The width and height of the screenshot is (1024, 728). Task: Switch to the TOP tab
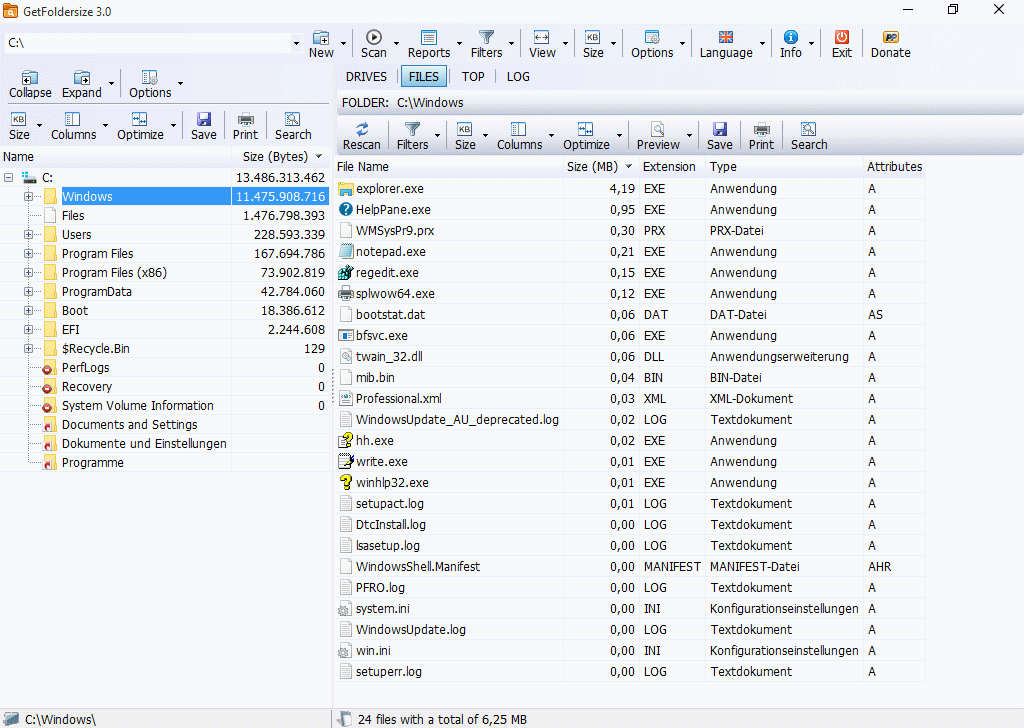coord(473,76)
